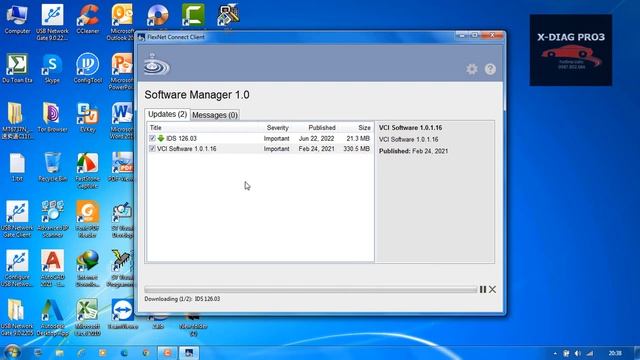Screen dimensions: 640x360
Task: Select the Du Toan Eta desktop icon
Action: [x=17, y=69]
